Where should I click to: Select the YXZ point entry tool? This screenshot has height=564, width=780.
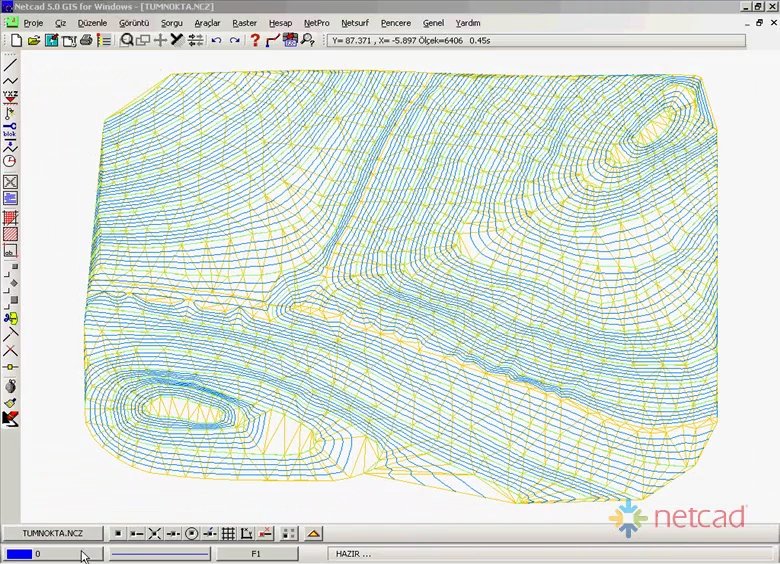tap(10, 97)
